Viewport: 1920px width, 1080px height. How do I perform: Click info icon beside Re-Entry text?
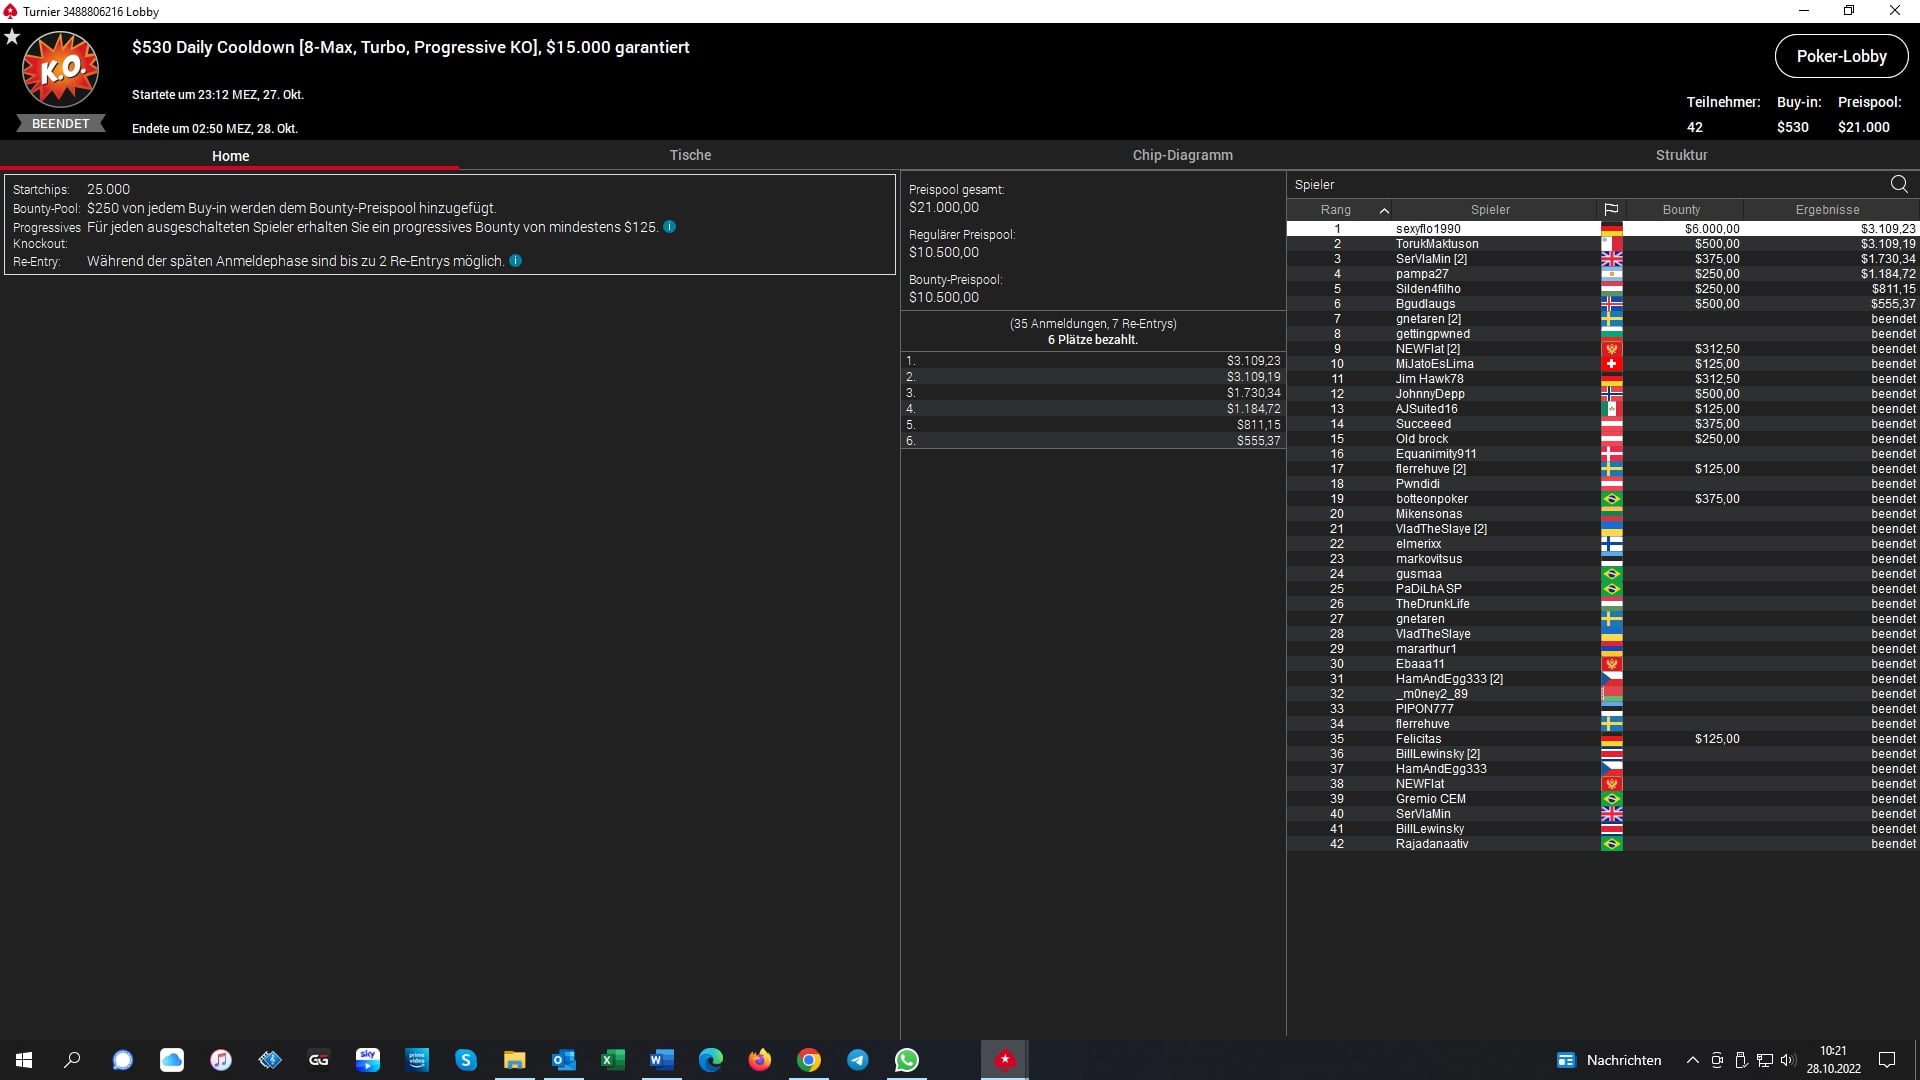tap(516, 261)
